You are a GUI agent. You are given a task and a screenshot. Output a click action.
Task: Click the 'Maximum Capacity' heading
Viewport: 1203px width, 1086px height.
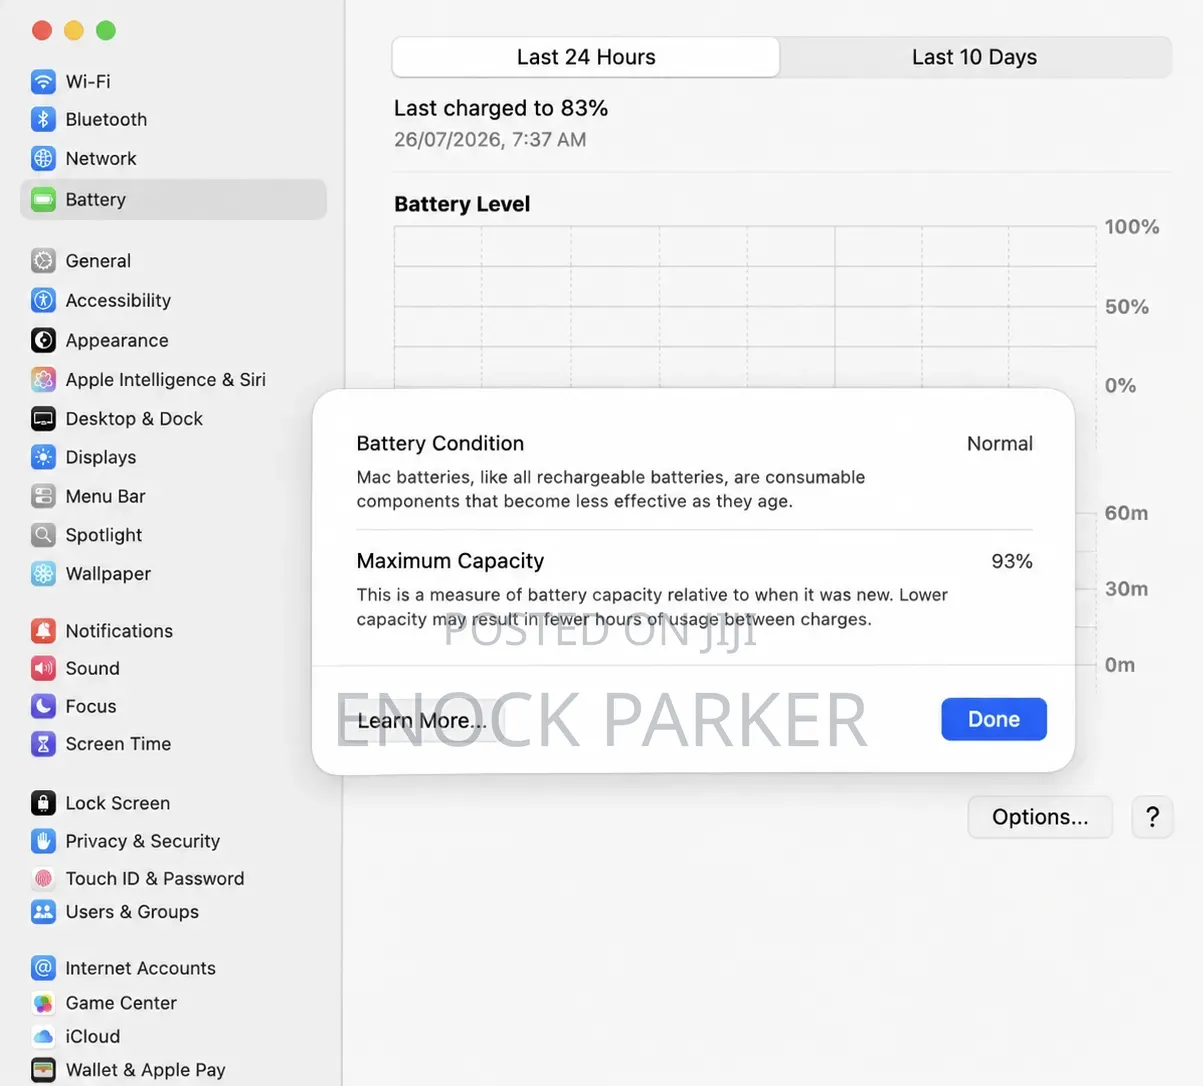[450, 561]
